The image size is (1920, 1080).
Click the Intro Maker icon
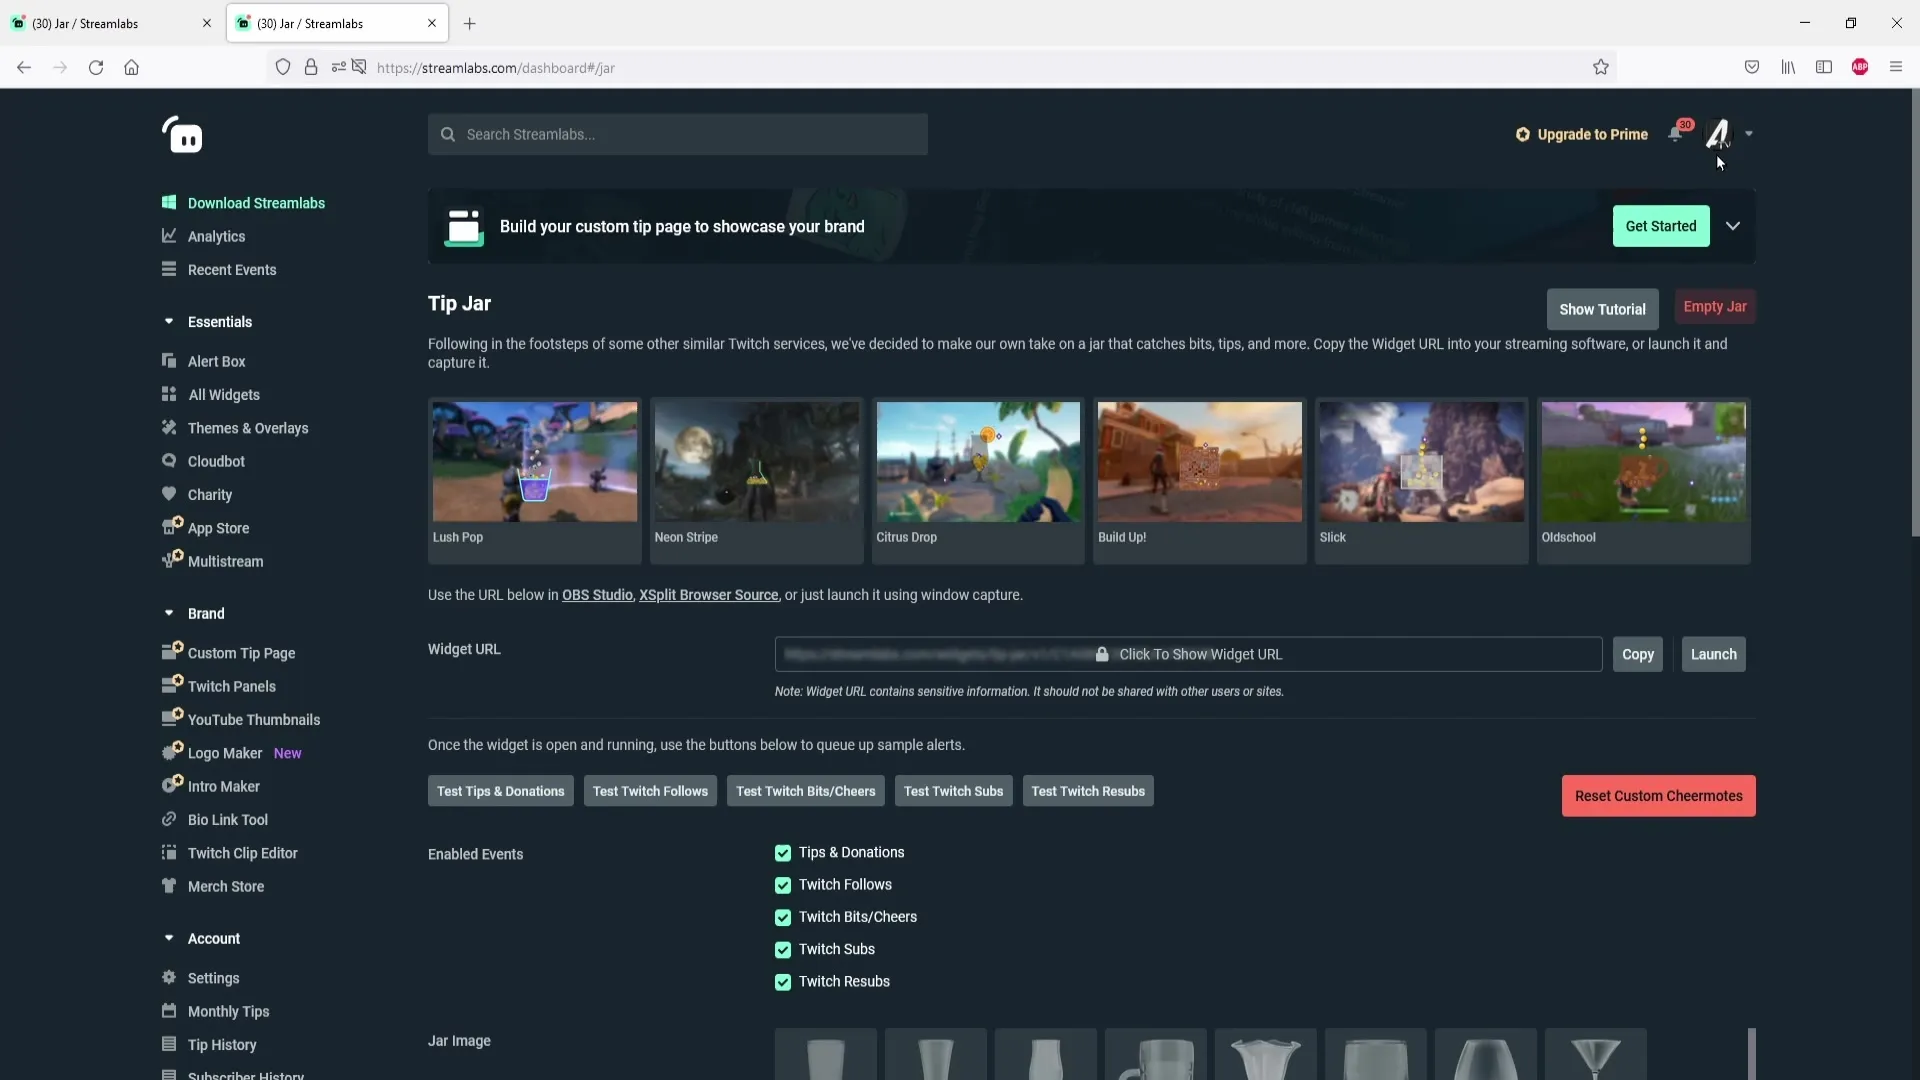[x=172, y=784]
